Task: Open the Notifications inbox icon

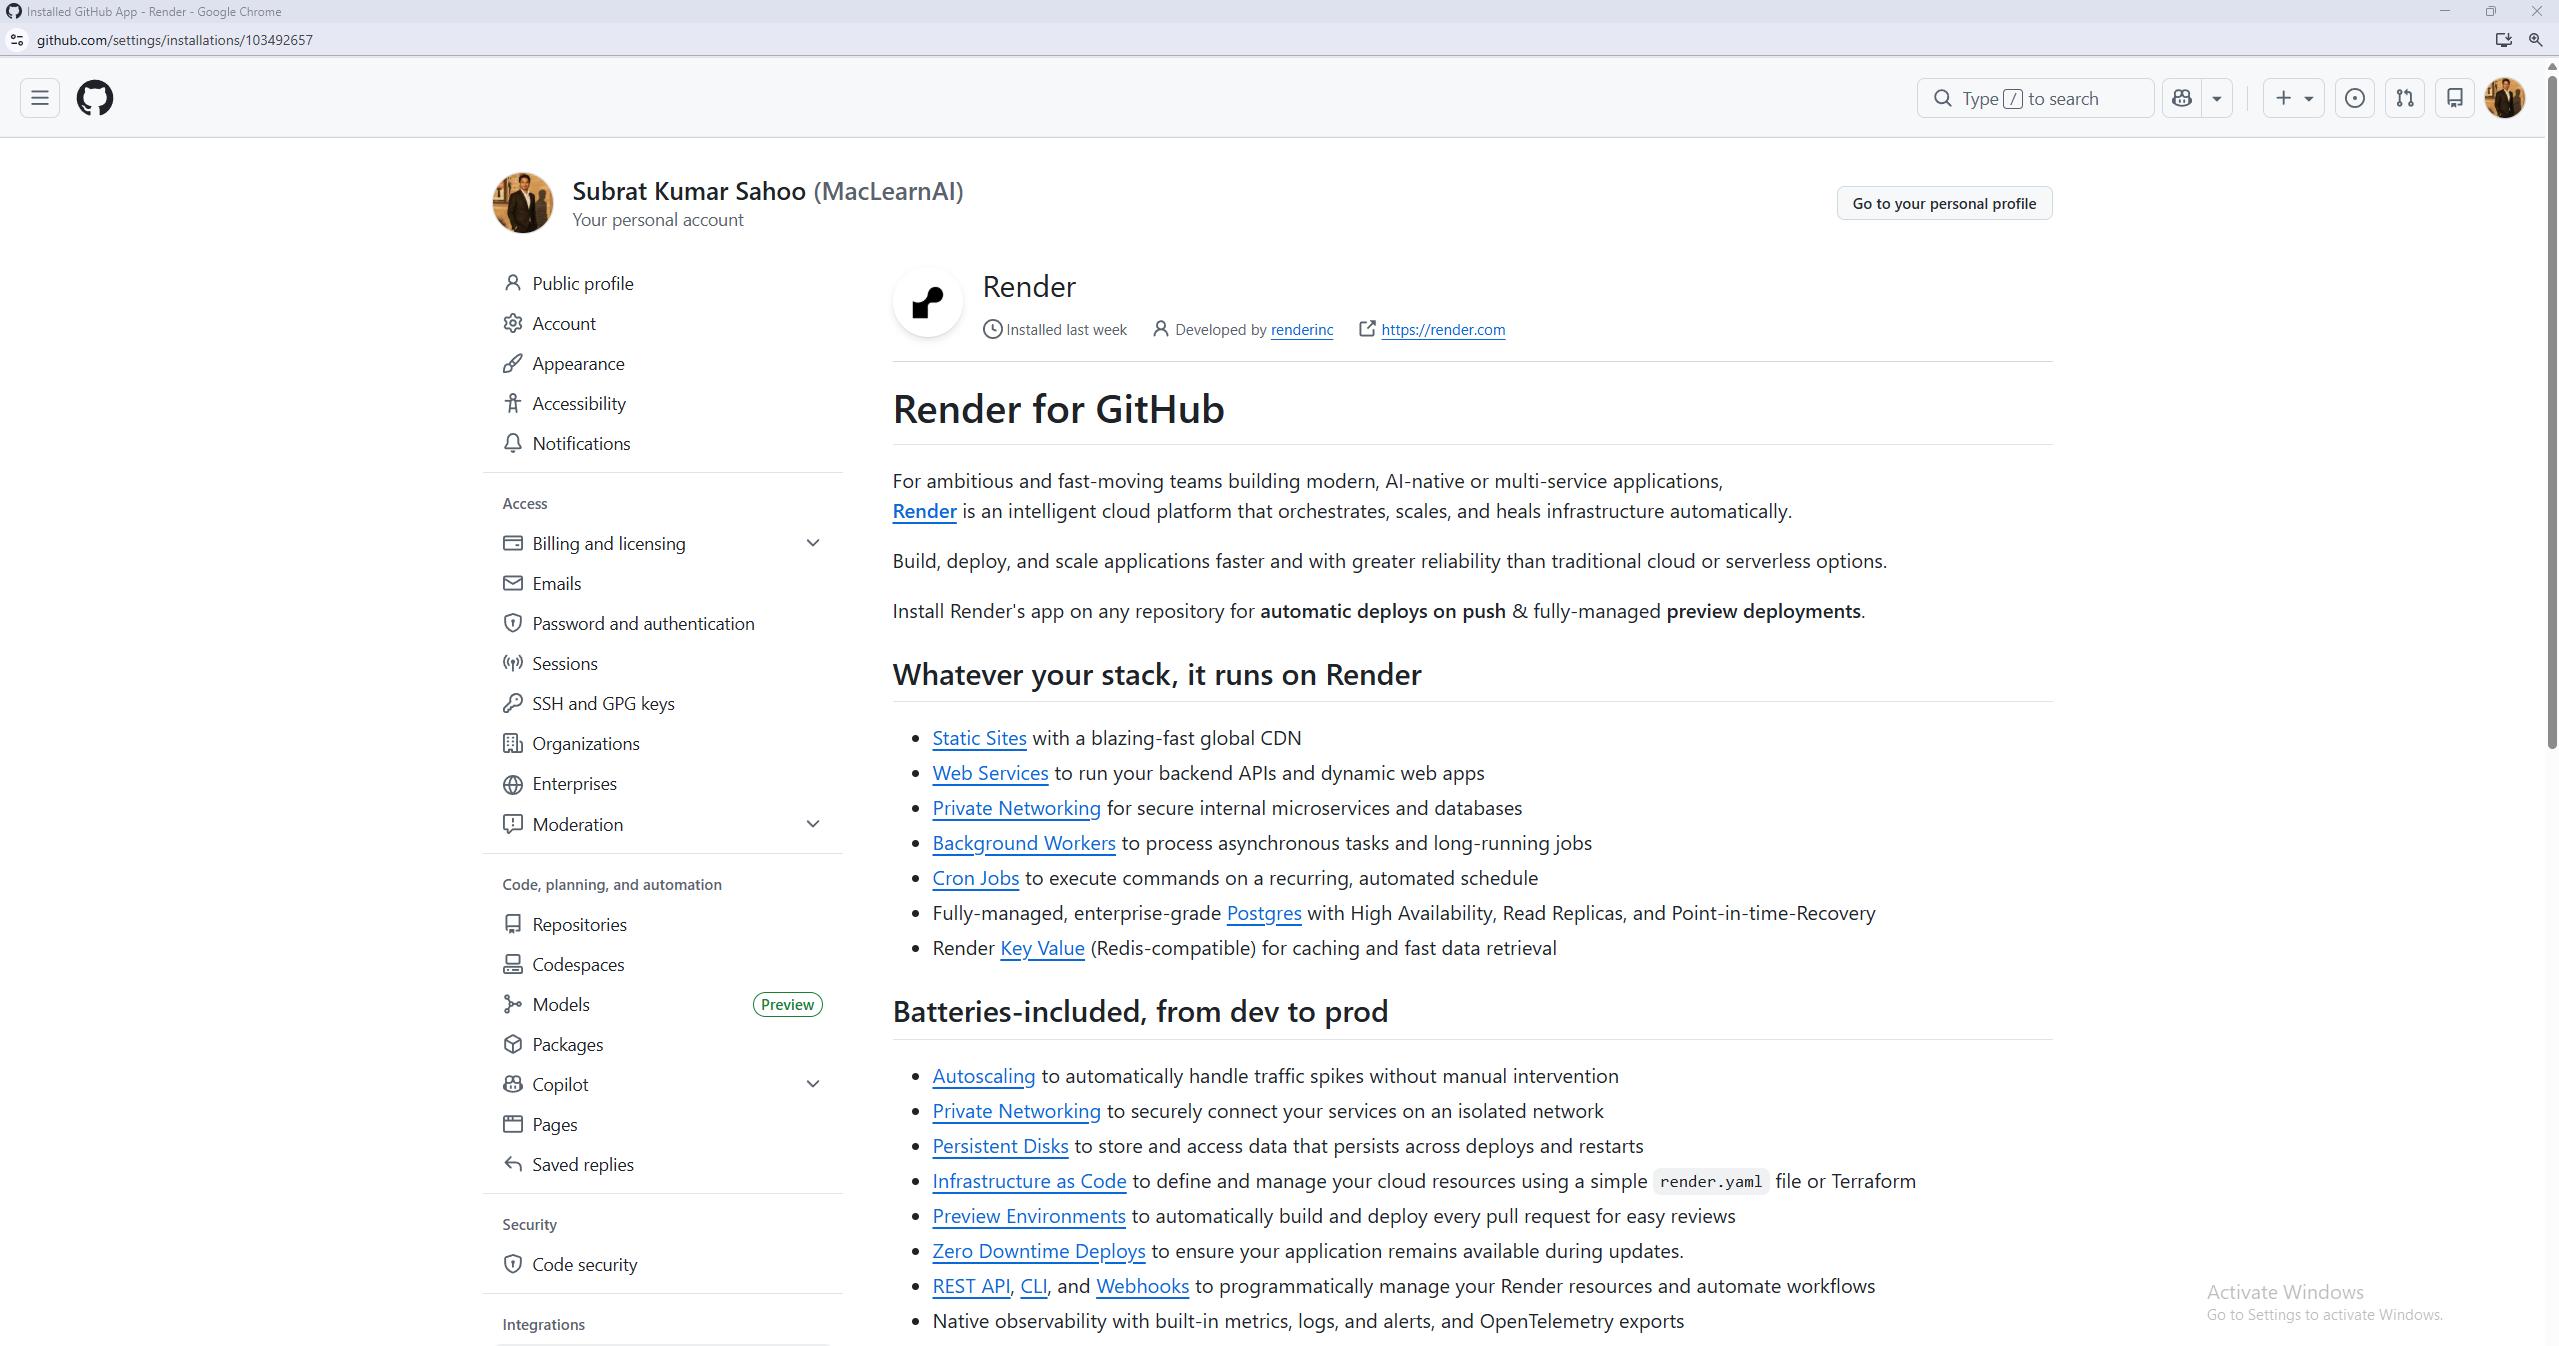Action: 2455,98
